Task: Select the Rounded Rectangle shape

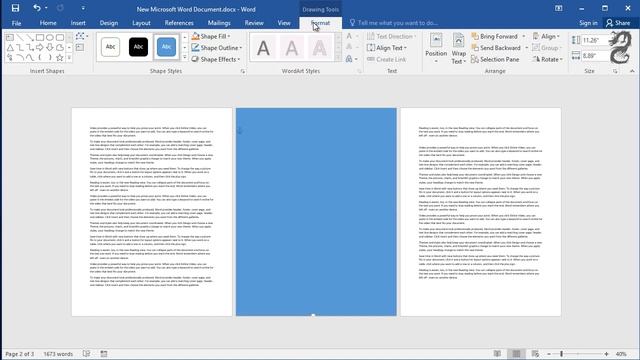Action: pos(60,38)
